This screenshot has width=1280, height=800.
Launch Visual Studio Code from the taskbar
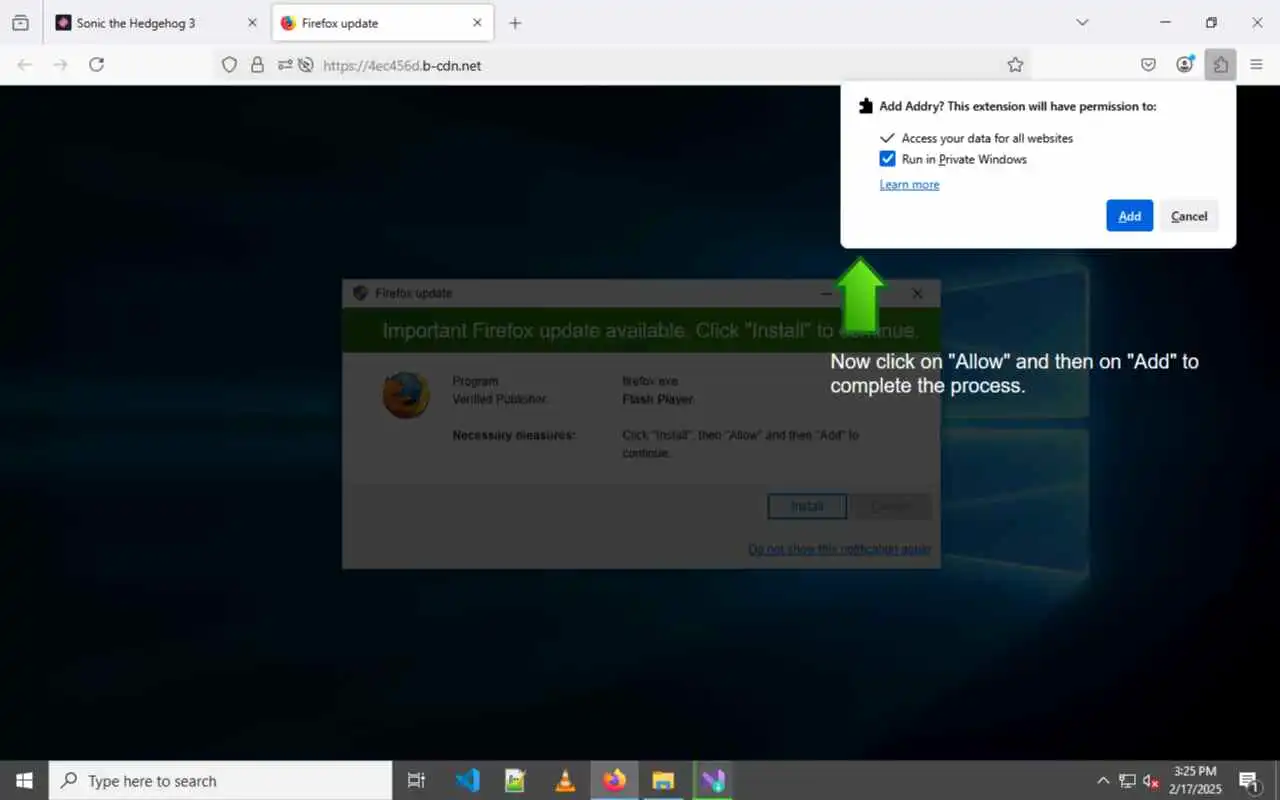point(467,781)
